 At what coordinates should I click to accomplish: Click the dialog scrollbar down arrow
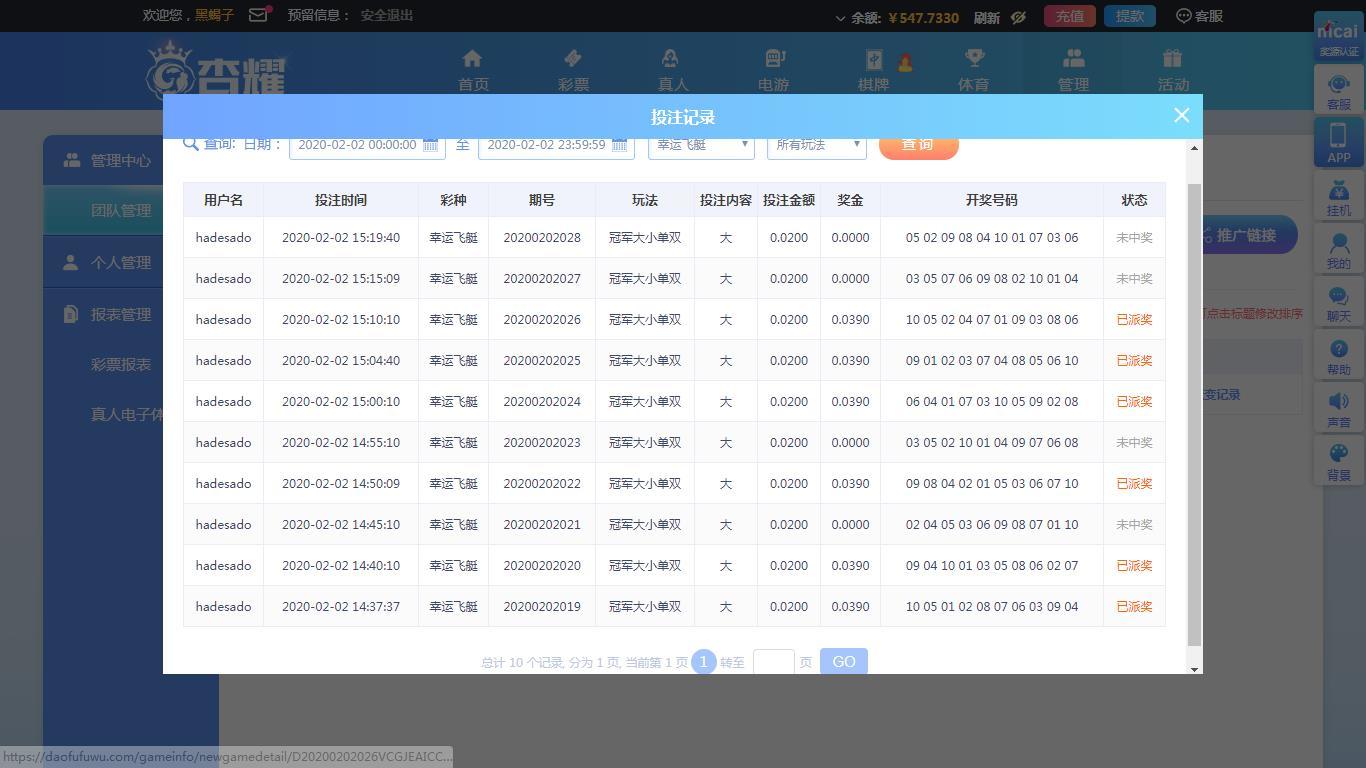[1193, 668]
